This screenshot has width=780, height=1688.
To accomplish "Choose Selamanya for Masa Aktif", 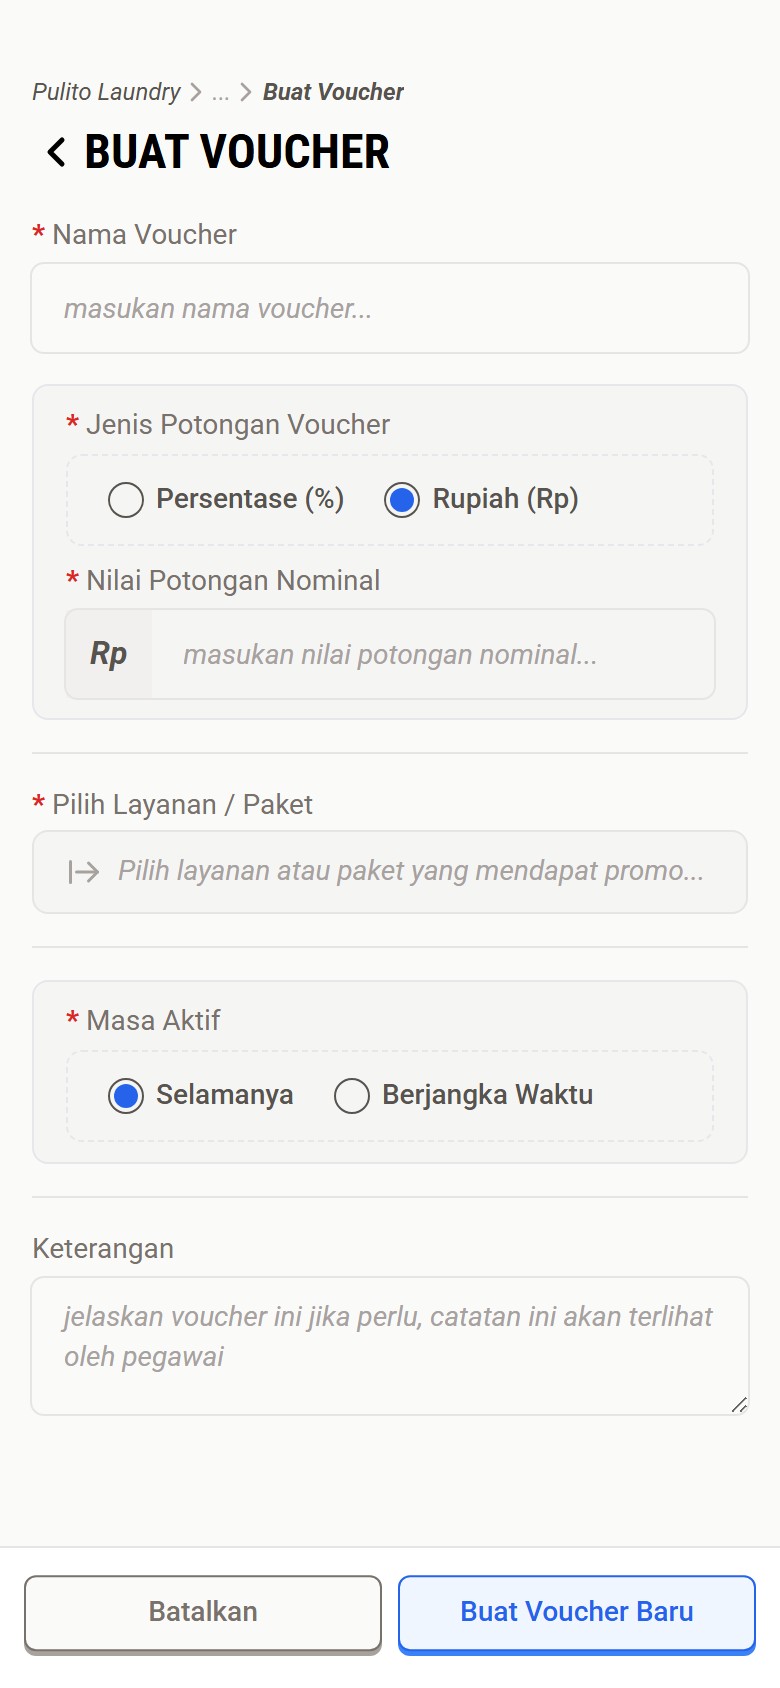I will [126, 1095].
